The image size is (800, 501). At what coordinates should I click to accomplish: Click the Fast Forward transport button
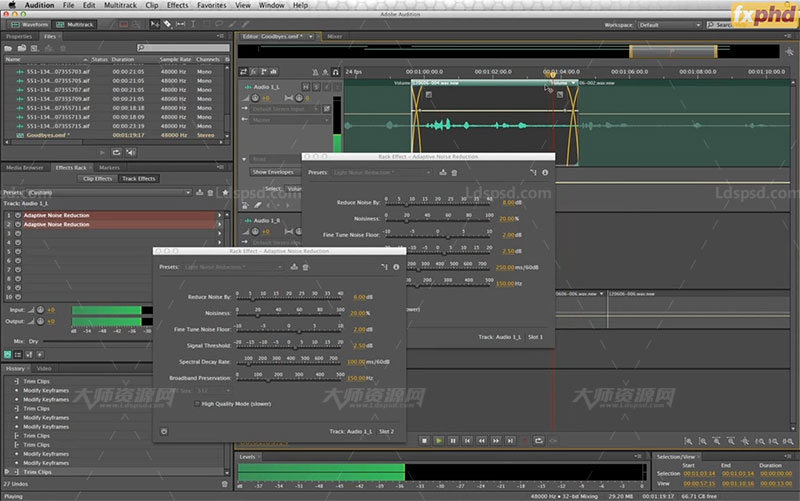(496, 440)
